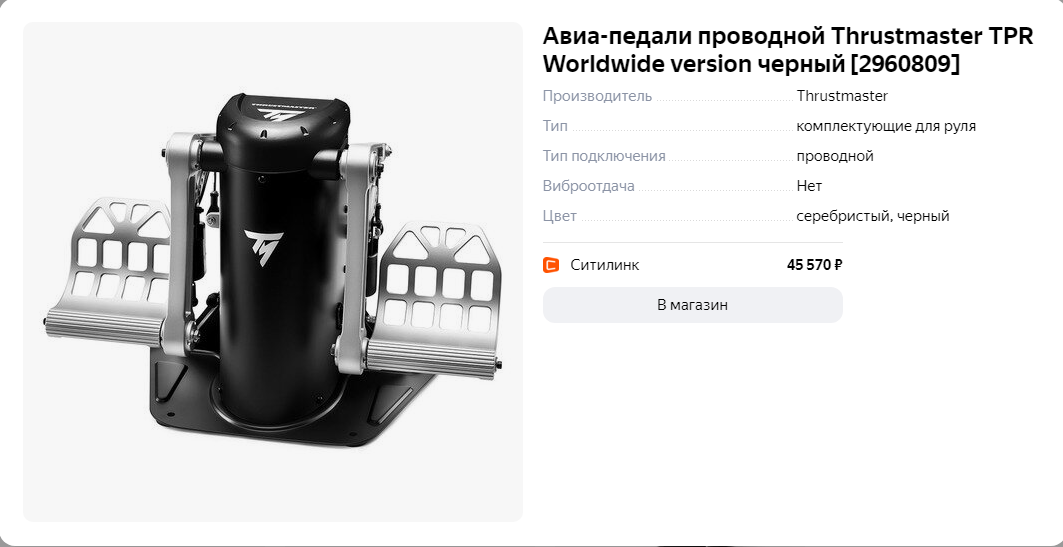Click the Цвет spec label
1063x547 pixels.
[x=559, y=216]
